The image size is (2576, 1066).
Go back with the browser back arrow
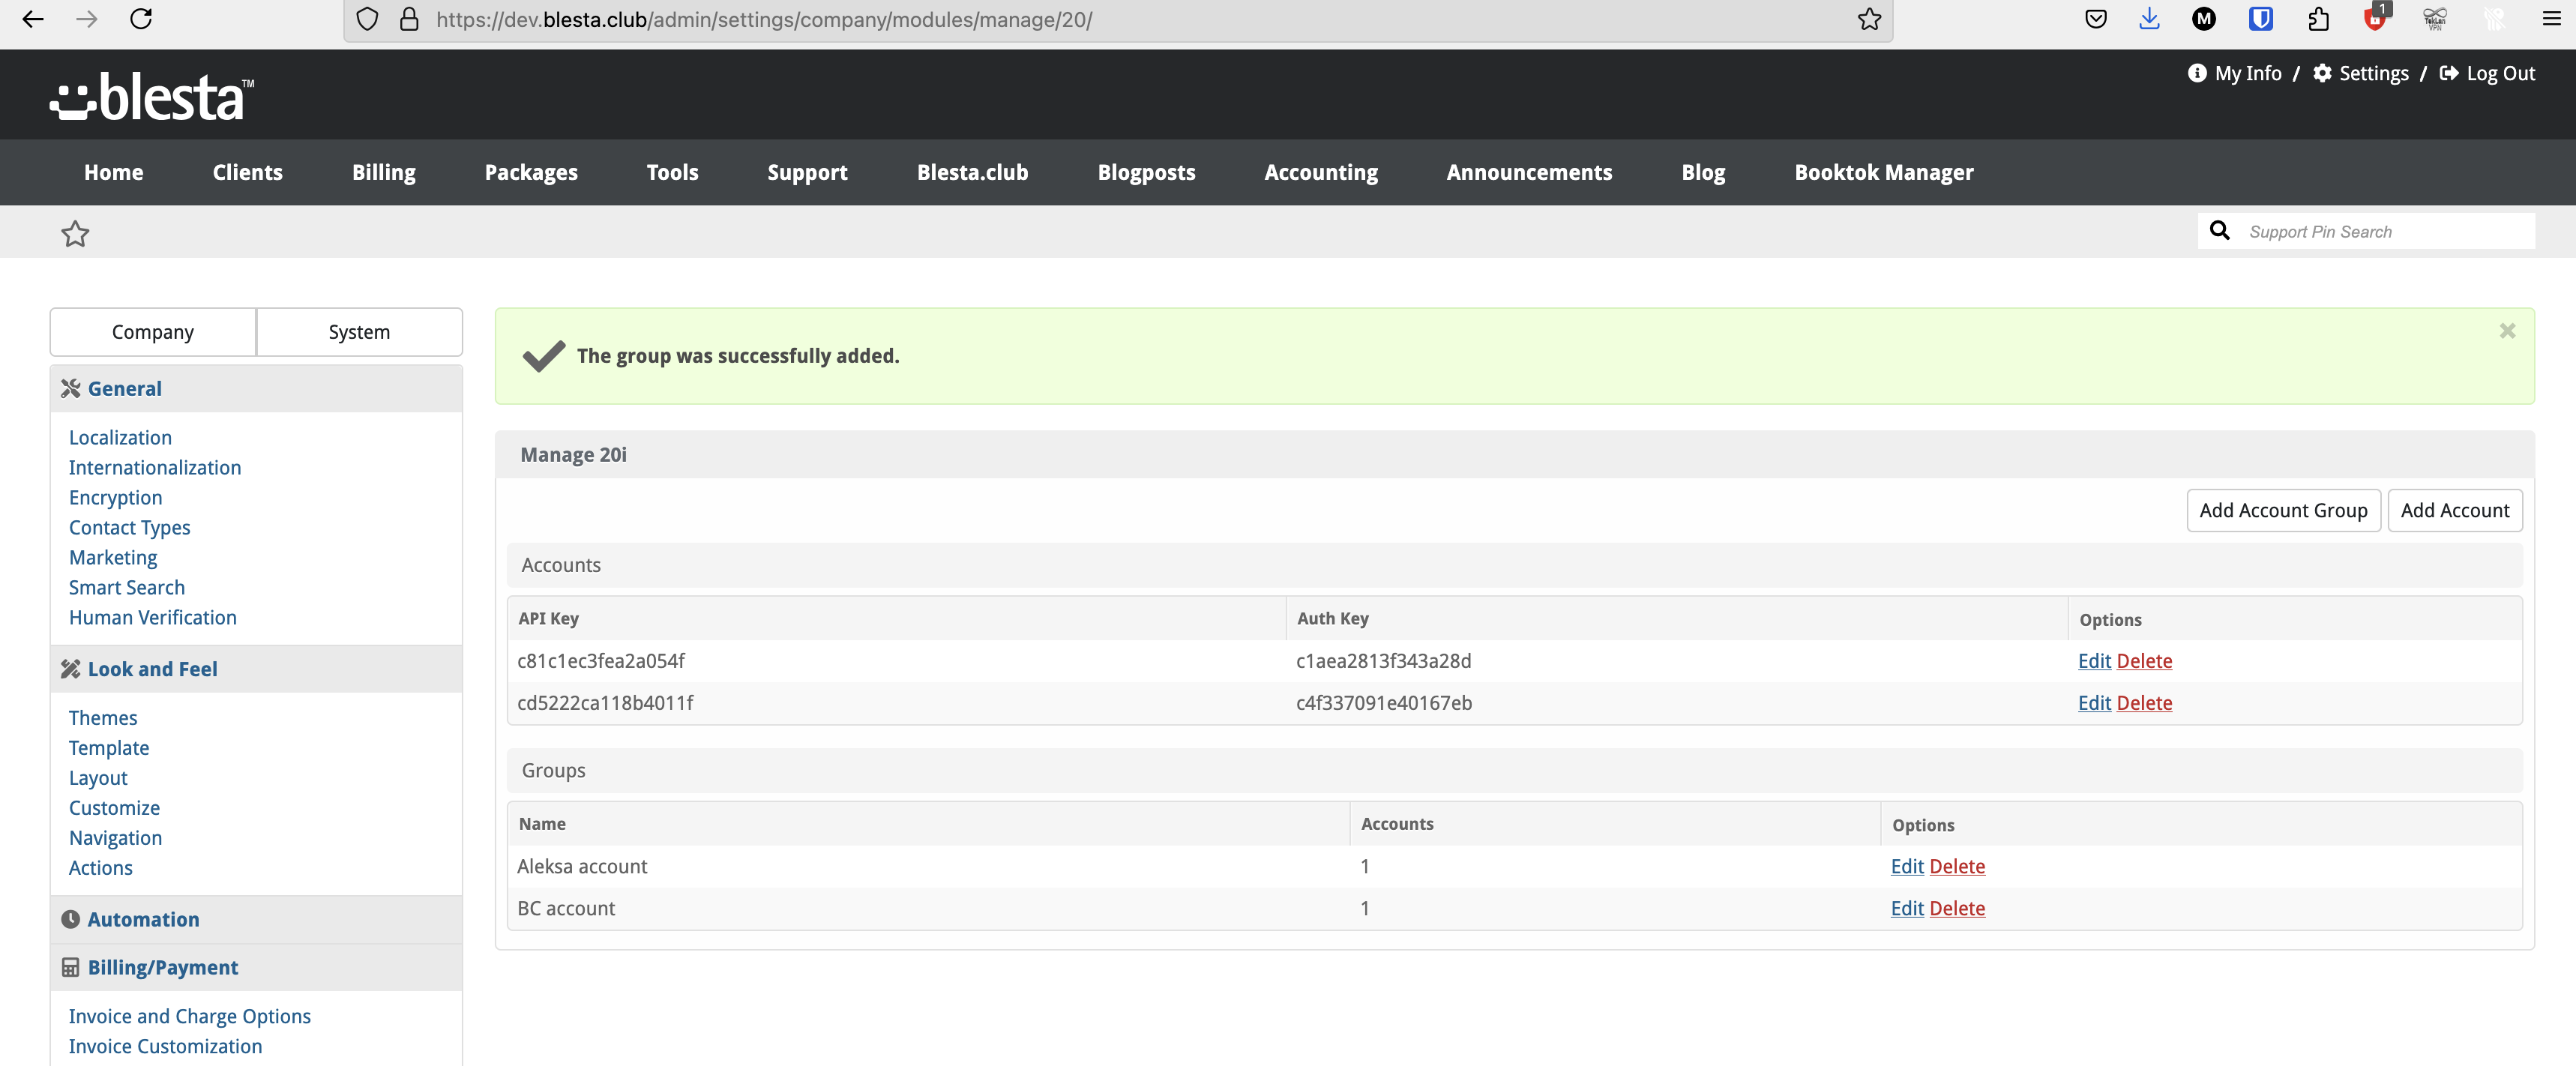coord(33,19)
